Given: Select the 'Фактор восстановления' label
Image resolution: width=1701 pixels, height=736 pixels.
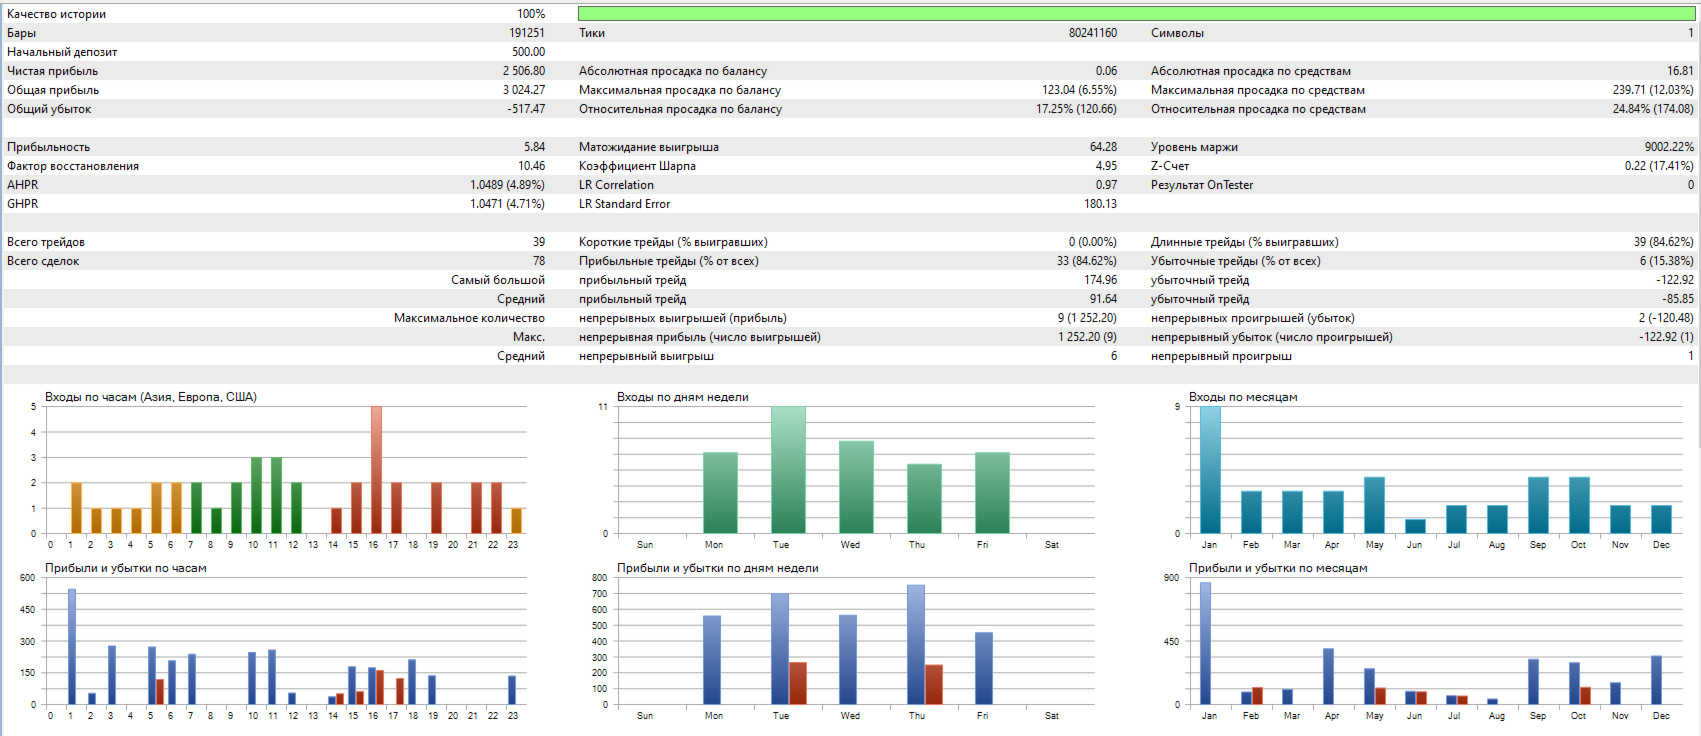Looking at the screenshot, I should pyautogui.click(x=73, y=166).
